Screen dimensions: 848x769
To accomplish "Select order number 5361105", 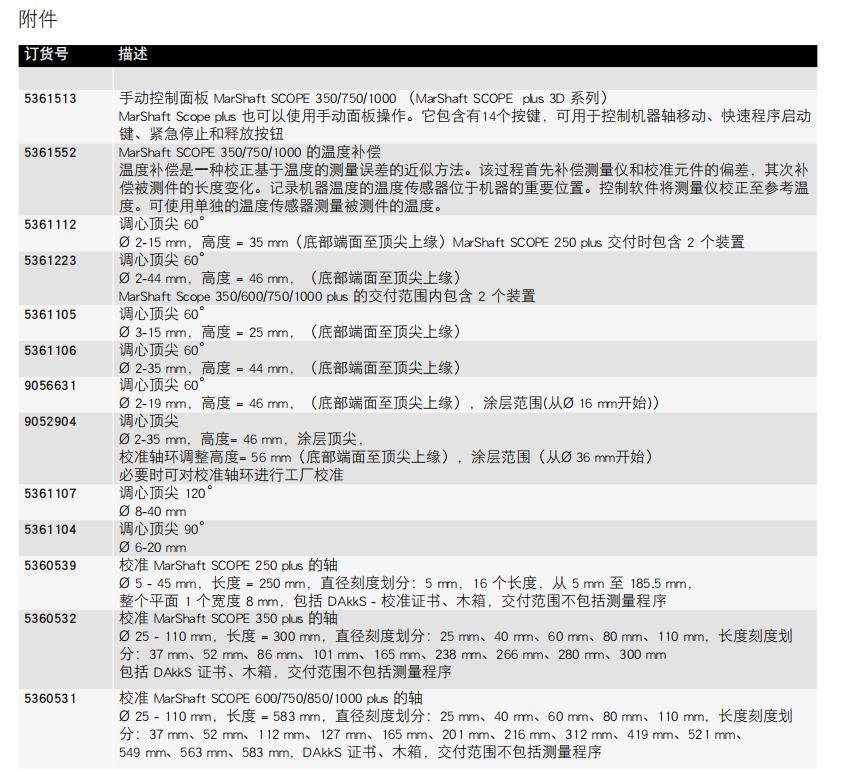I will pyautogui.click(x=50, y=314).
